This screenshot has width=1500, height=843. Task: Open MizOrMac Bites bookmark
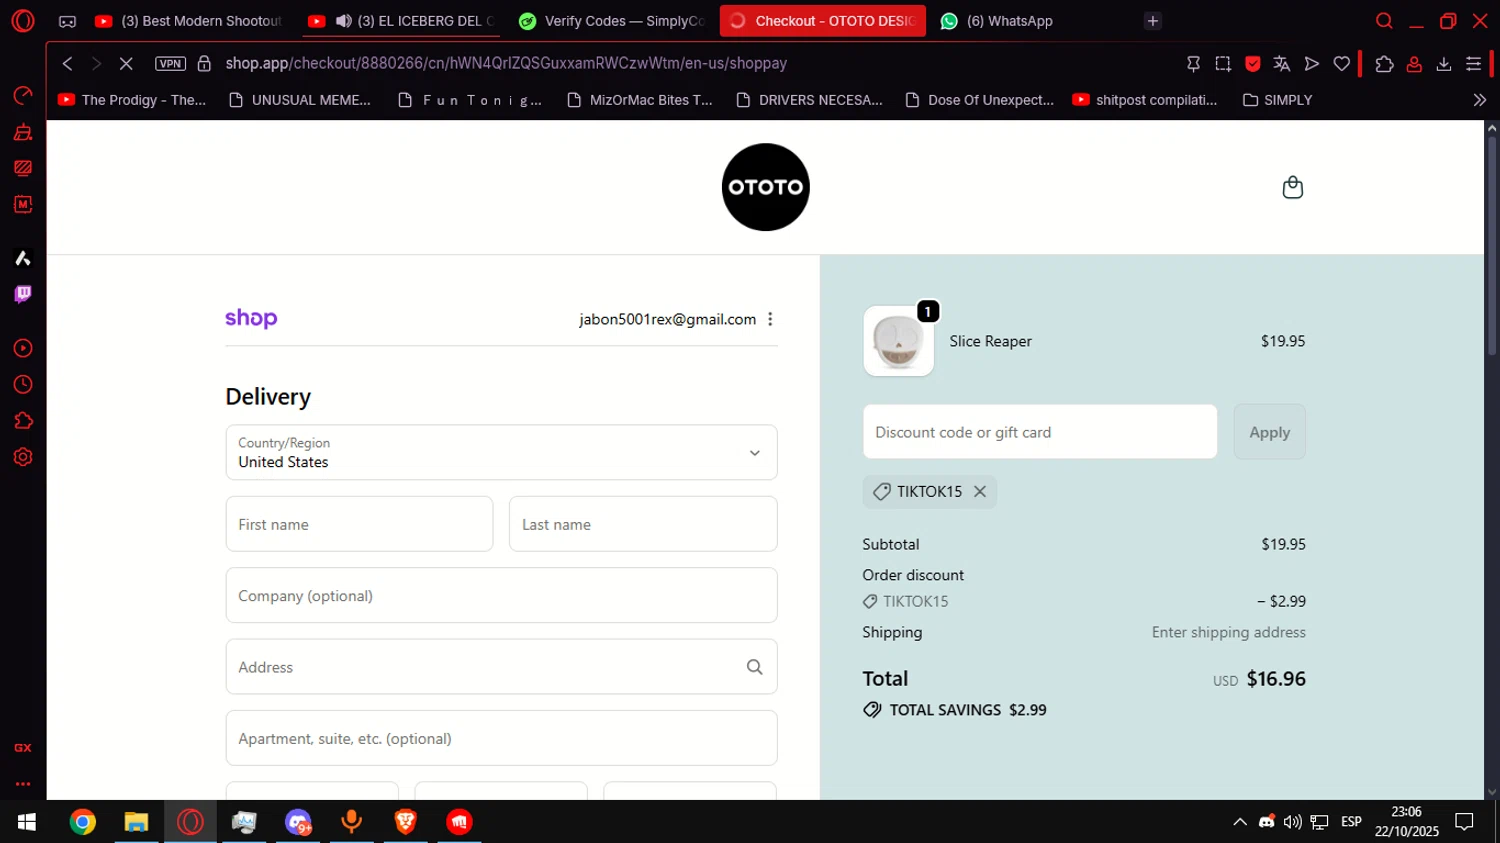640,100
